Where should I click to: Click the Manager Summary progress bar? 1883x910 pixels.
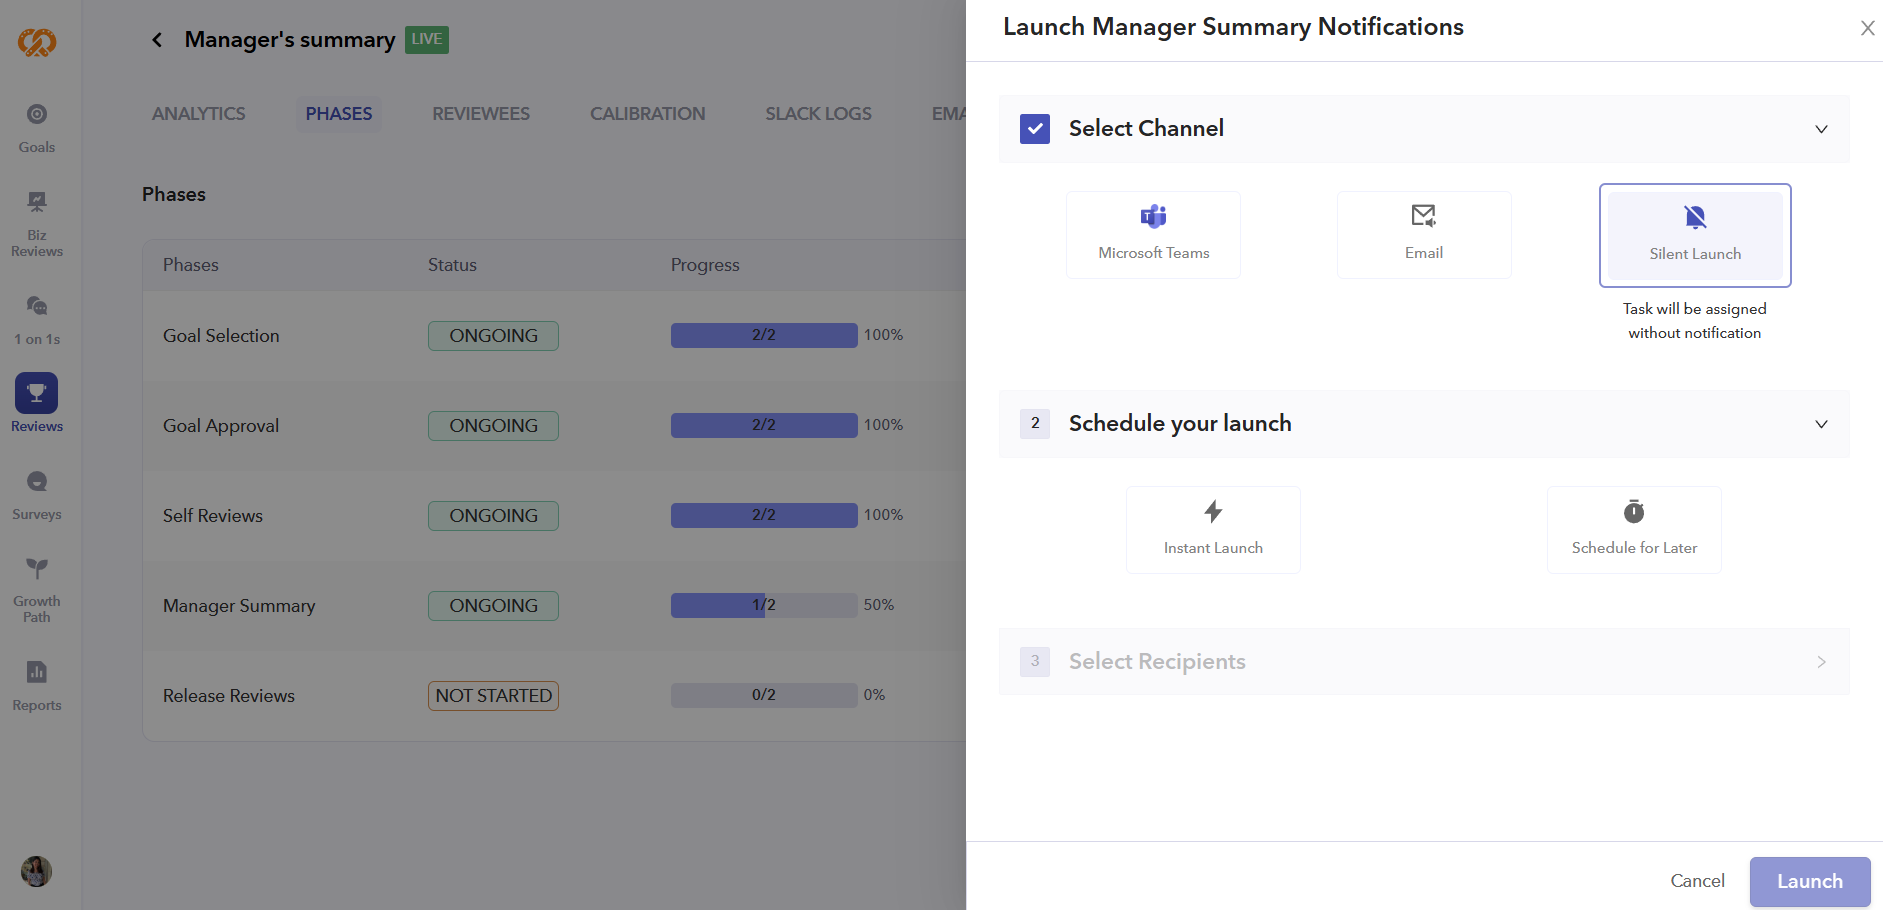[x=763, y=605]
